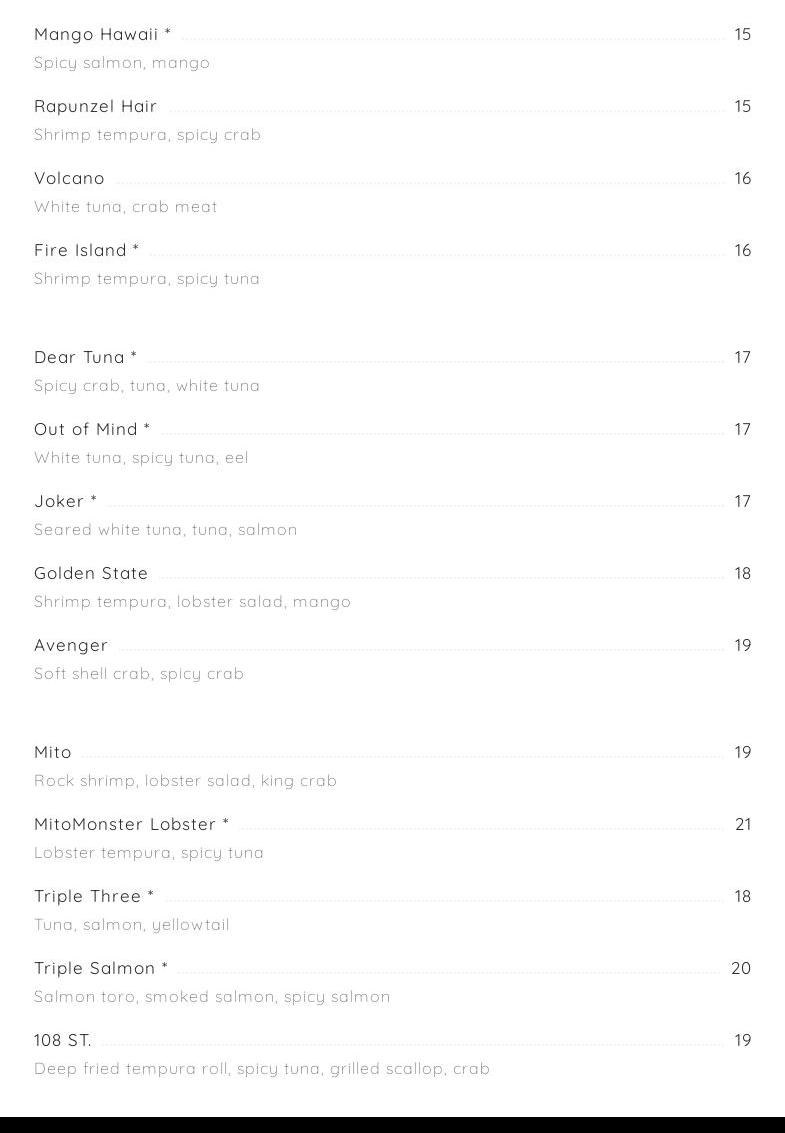Choose the Triple Salmon roll
Screen dimensions: 785x1133
(x=101, y=968)
